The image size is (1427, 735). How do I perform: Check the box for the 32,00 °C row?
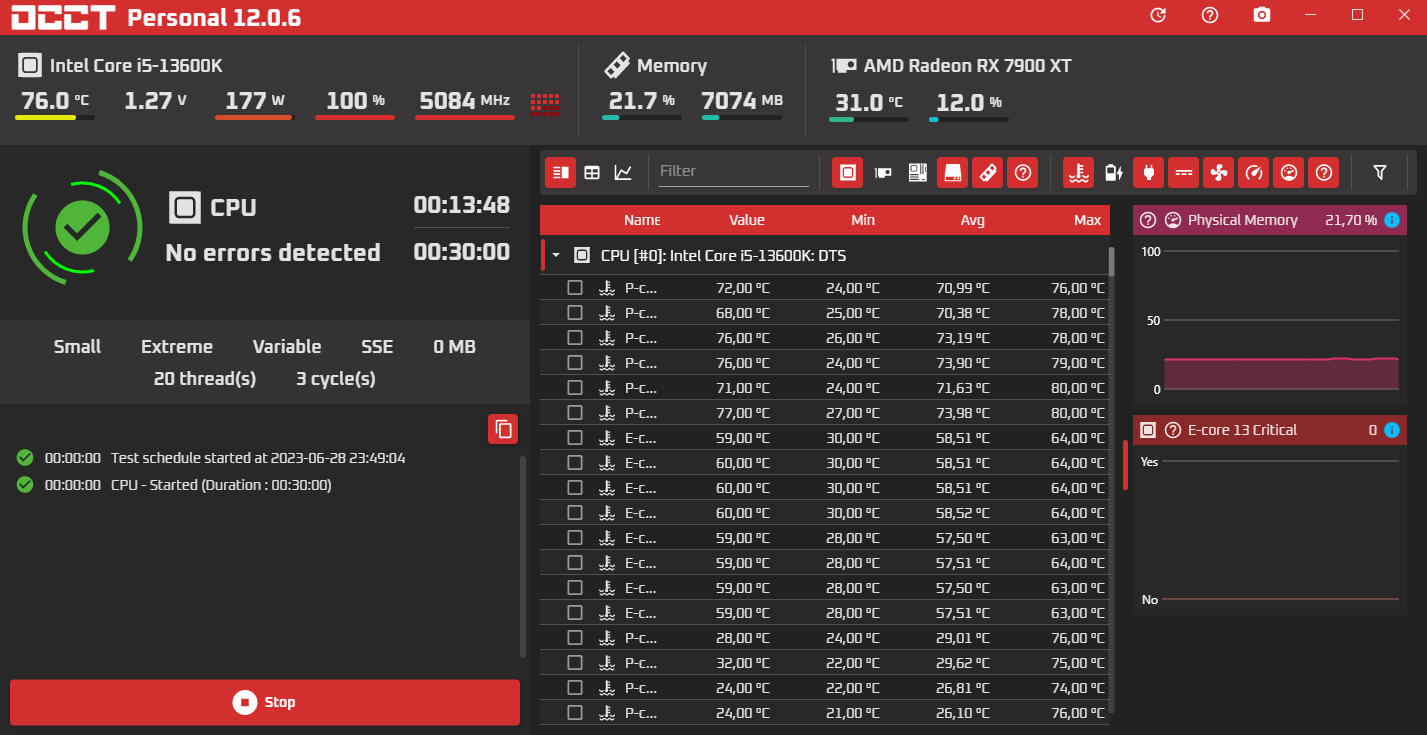coord(575,663)
